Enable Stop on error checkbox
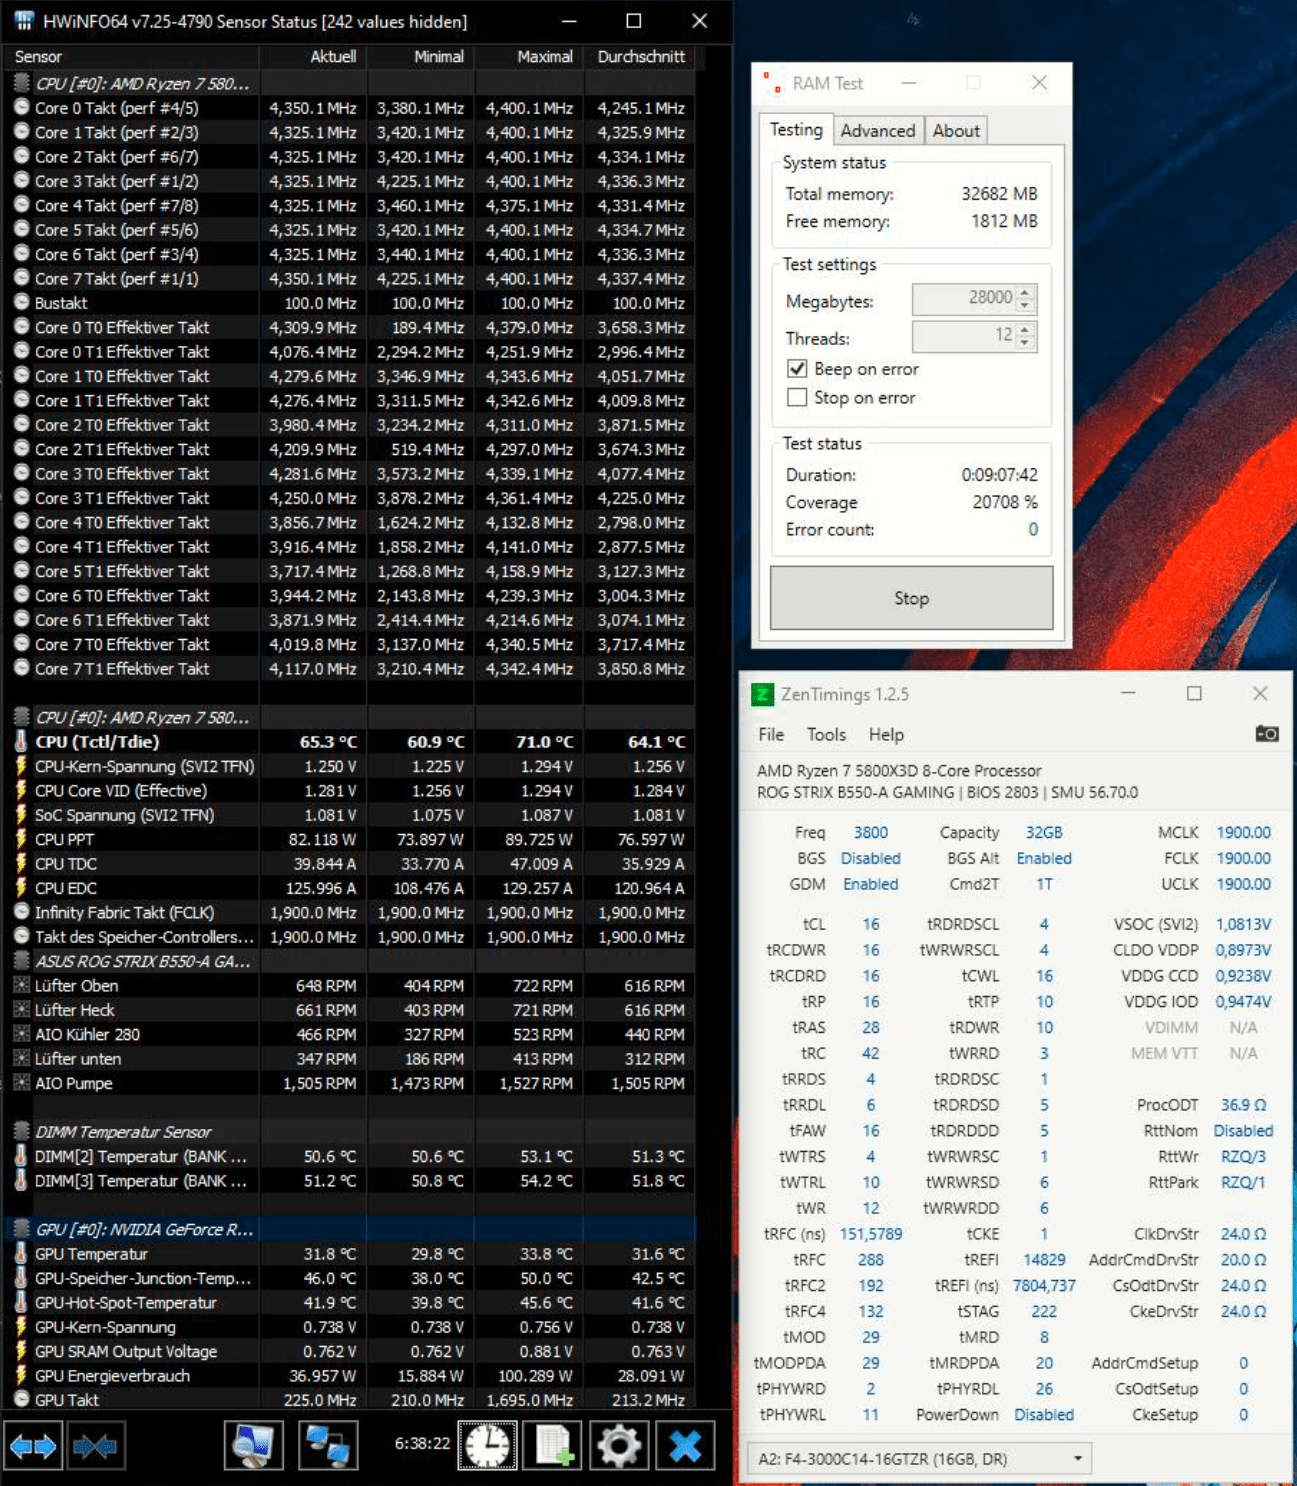1297x1486 pixels. (x=797, y=398)
